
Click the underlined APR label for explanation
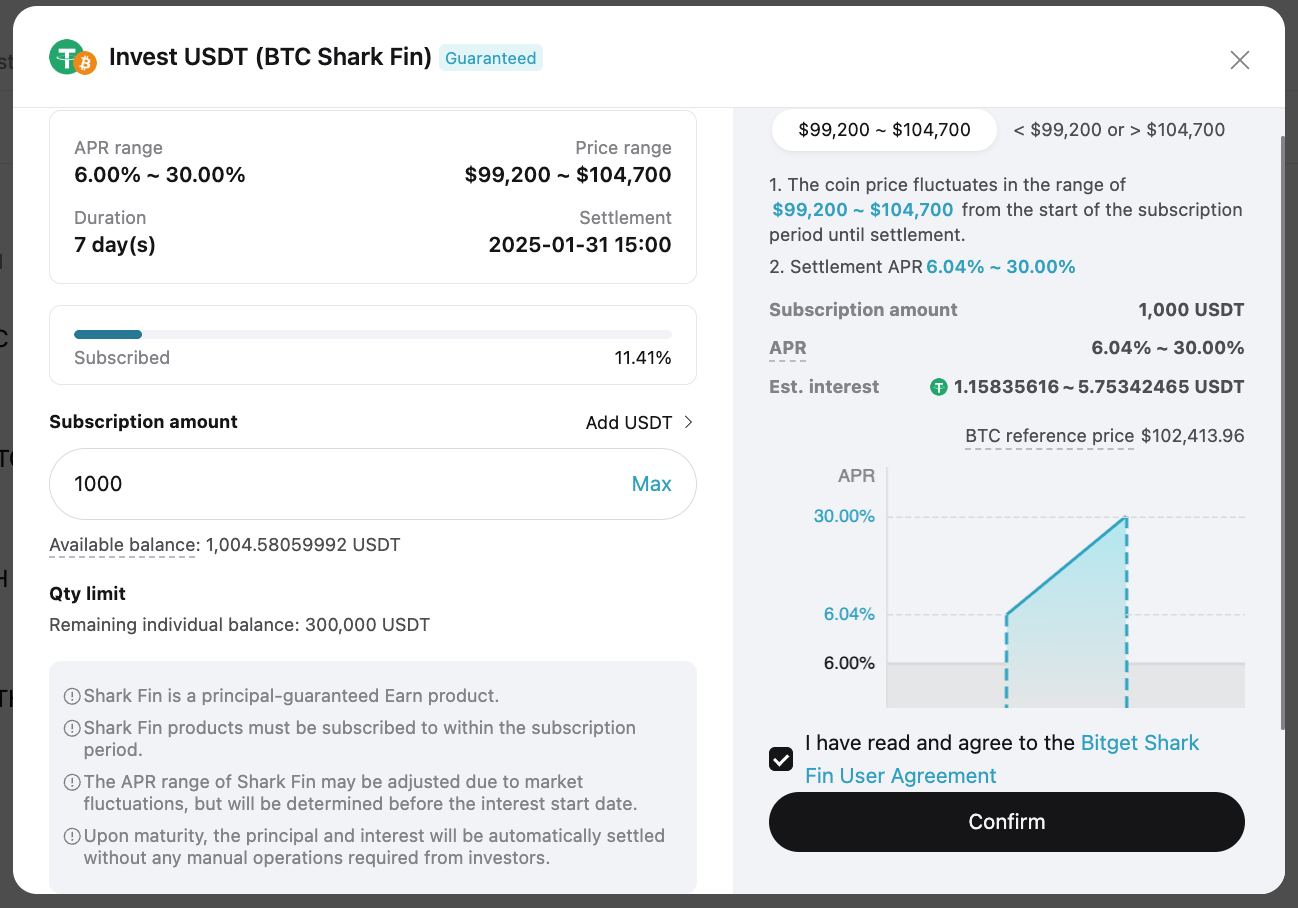pos(788,349)
